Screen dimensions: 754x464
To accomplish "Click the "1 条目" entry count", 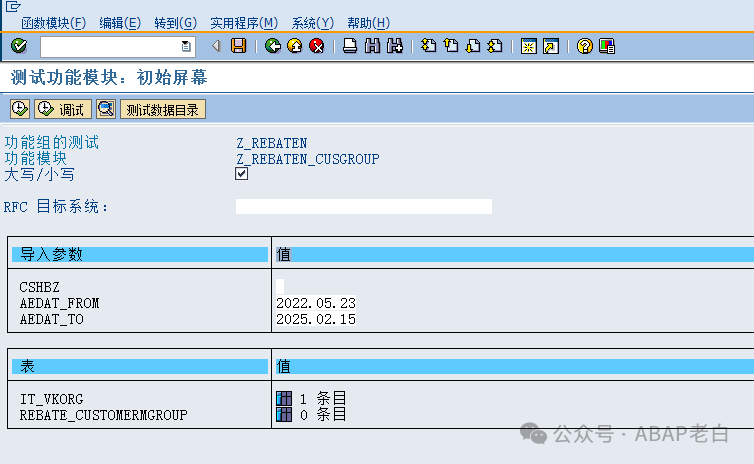I will coord(322,399).
